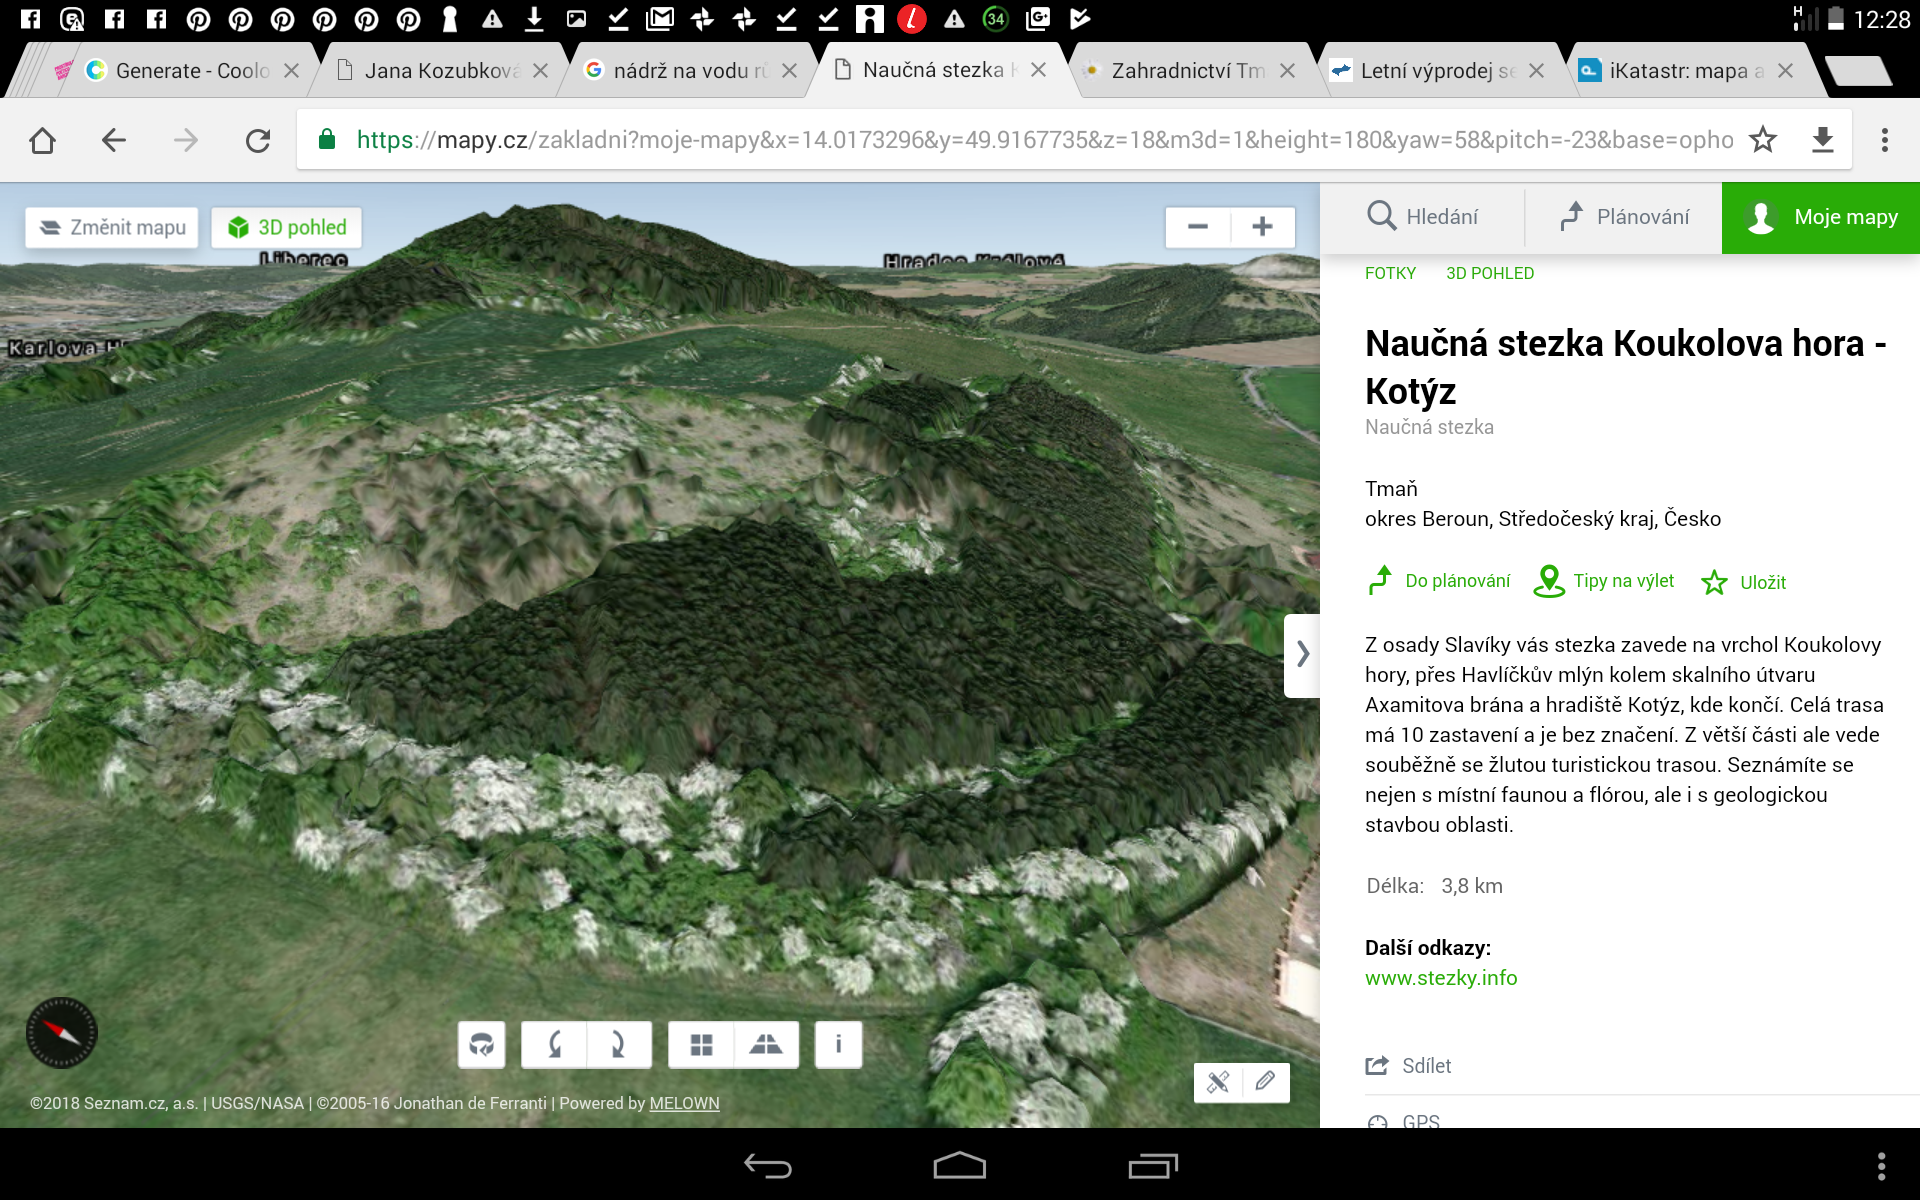Collapse the side panel with chevron arrow

tap(1302, 655)
